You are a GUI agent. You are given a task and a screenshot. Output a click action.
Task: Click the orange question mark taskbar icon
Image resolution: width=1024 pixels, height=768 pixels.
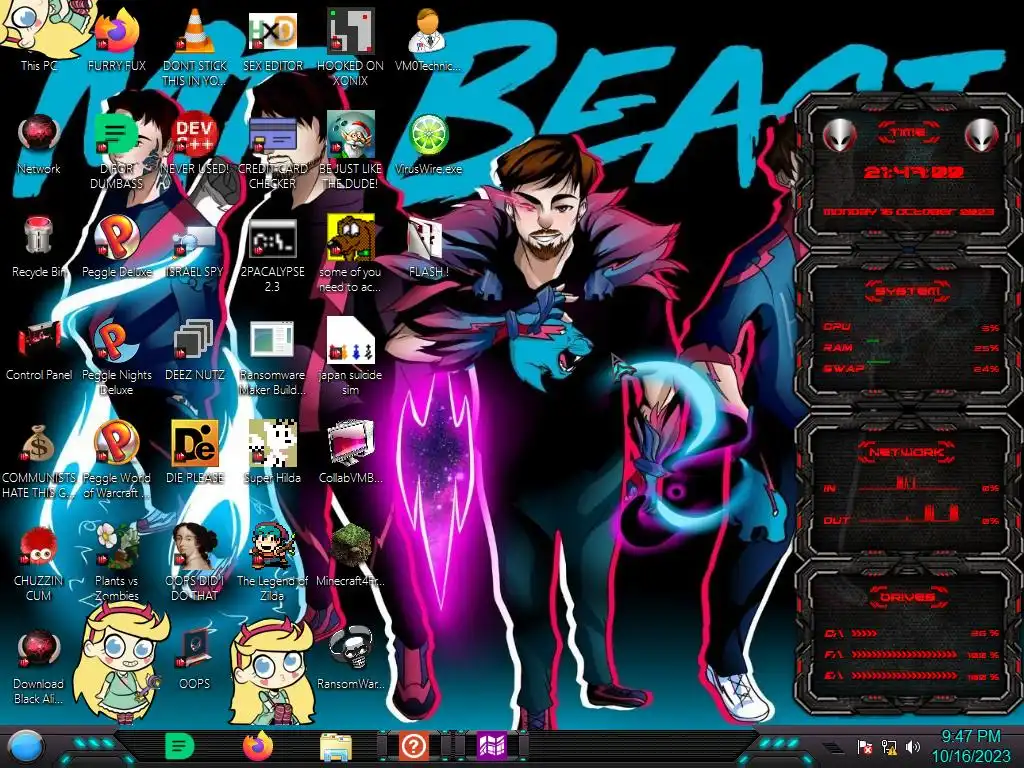[x=413, y=746]
